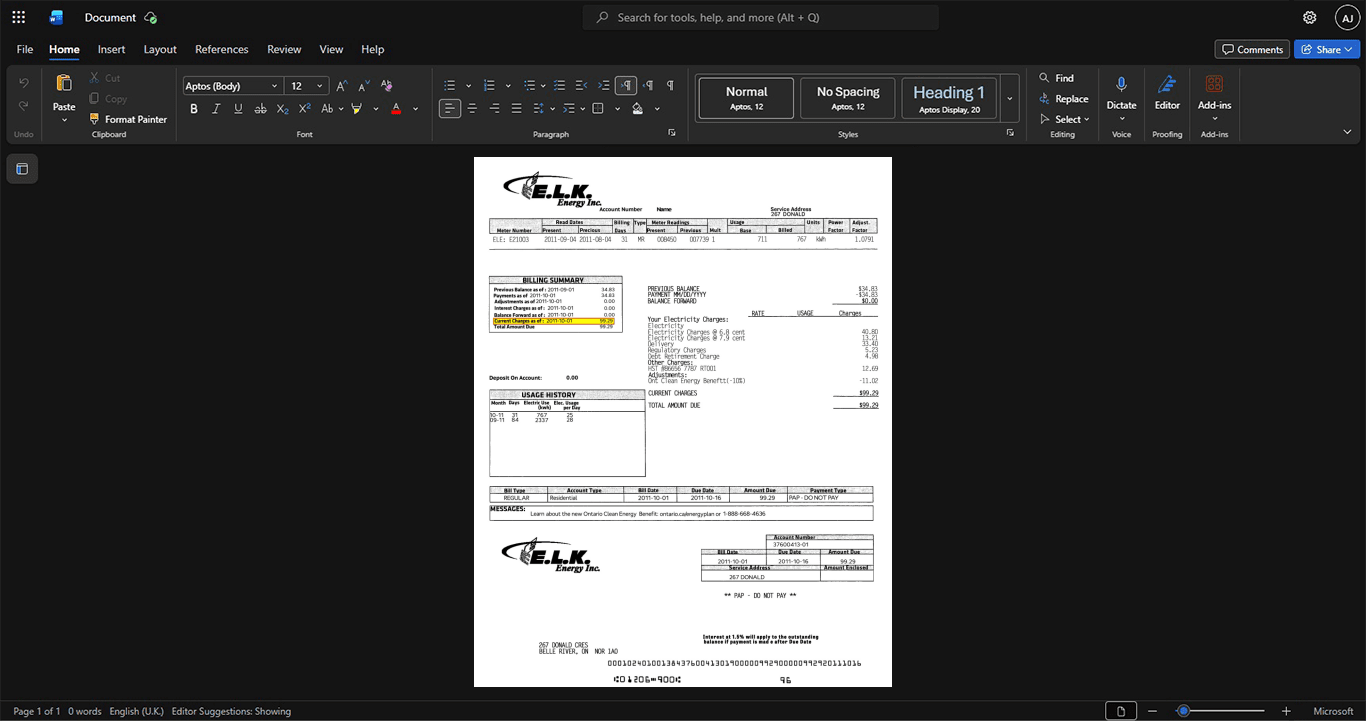
Task: Toggle Superscript formatting
Action: 304,108
